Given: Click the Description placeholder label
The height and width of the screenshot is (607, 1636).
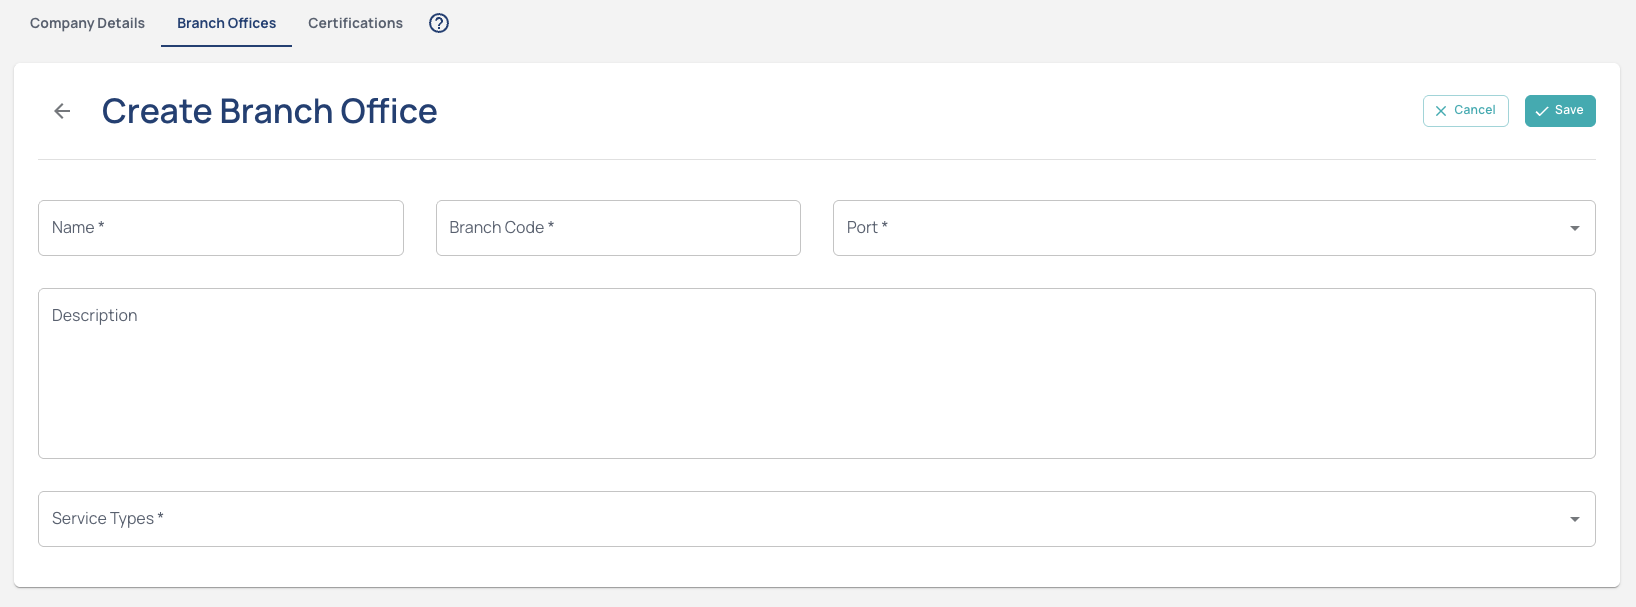Looking at the screenshot, I should click(x=95, y=316).
